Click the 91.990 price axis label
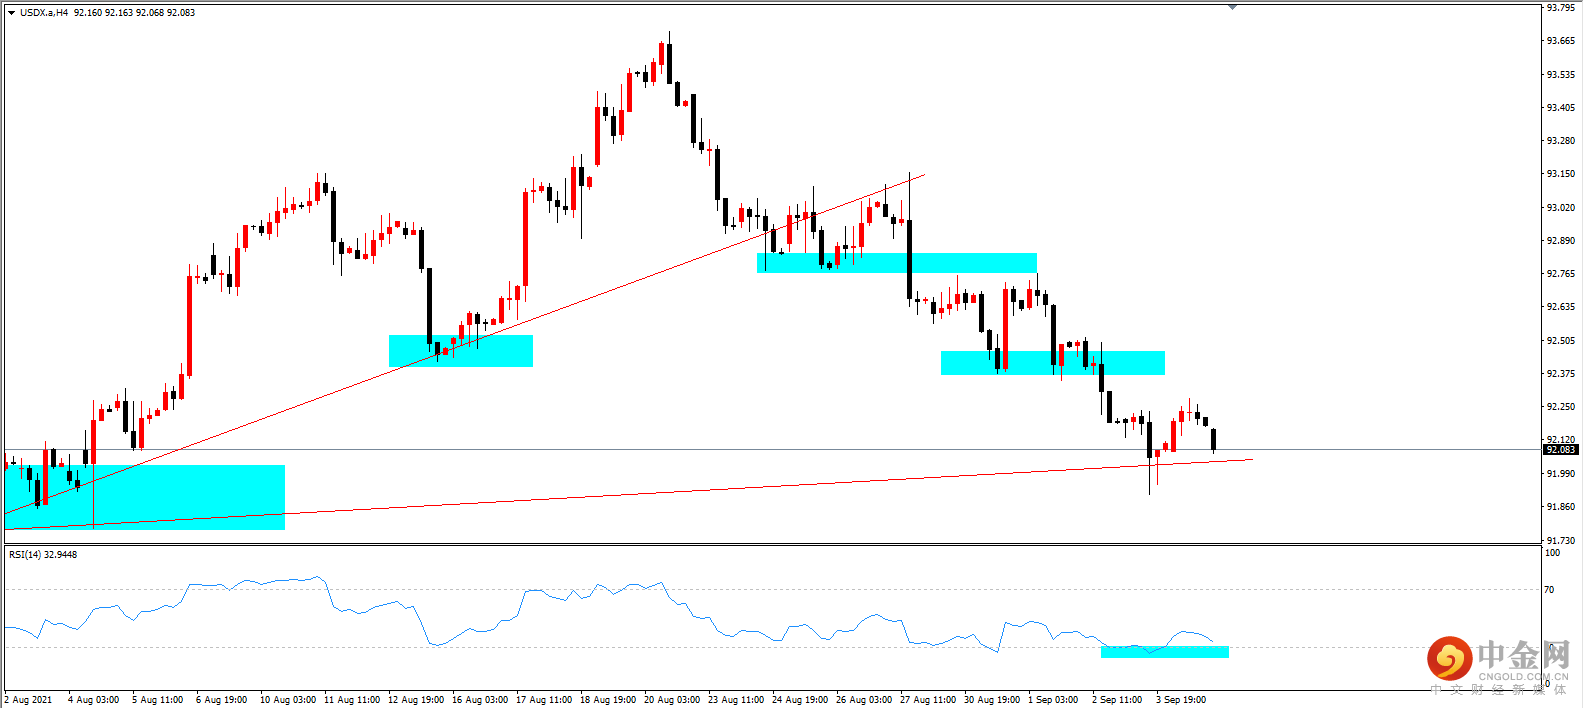Image resolution: width=1584 pixels, height=708 pixels. [x=1560, y=473]
